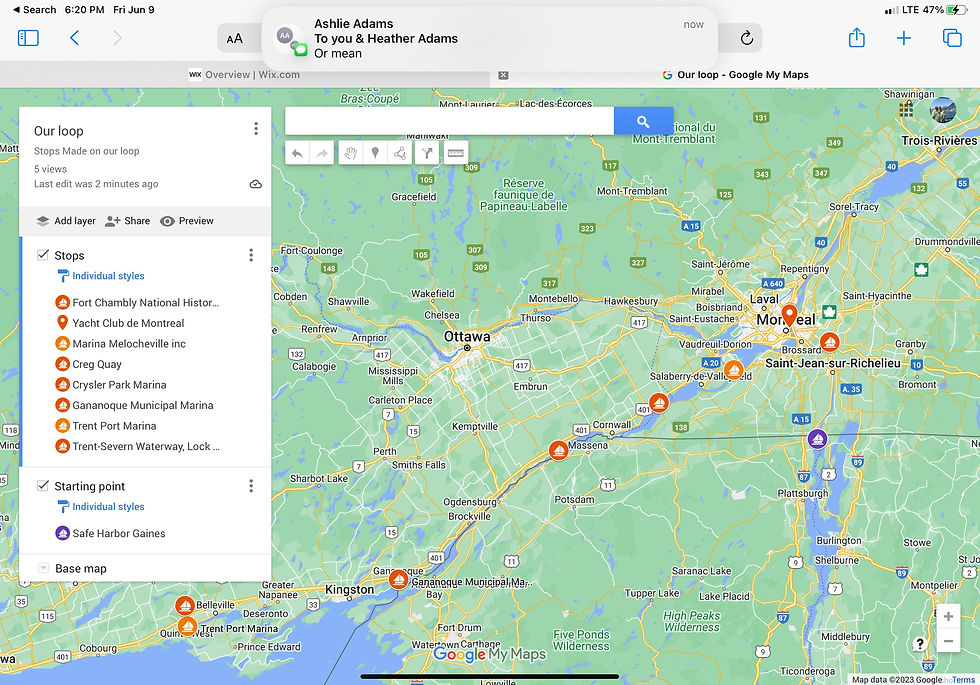The width and height of the screenshot is (980, 685).
Task: Click the red pin marker at Montreal
Action: tap(789, 316)
